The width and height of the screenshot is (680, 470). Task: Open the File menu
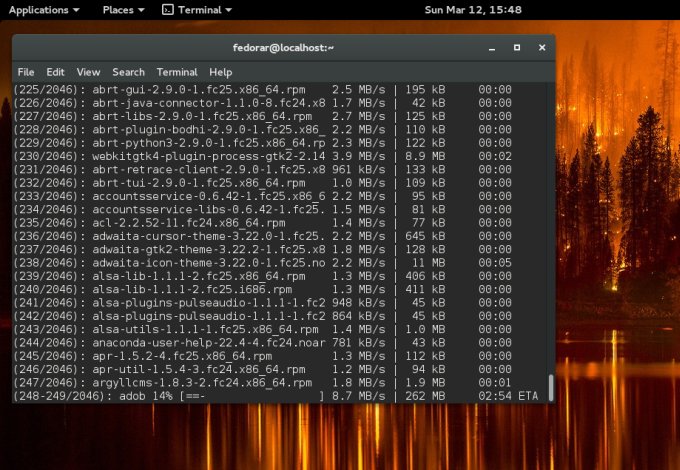tap(26, 72)
